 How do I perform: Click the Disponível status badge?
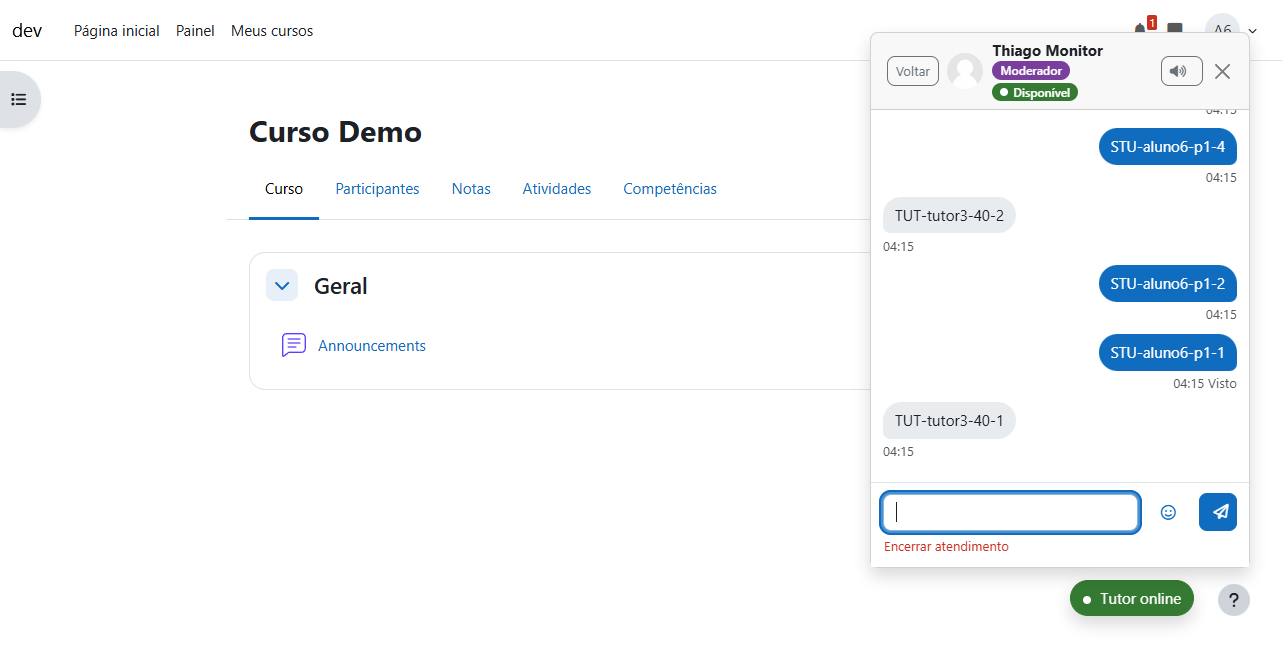[x=1035, y=92]
